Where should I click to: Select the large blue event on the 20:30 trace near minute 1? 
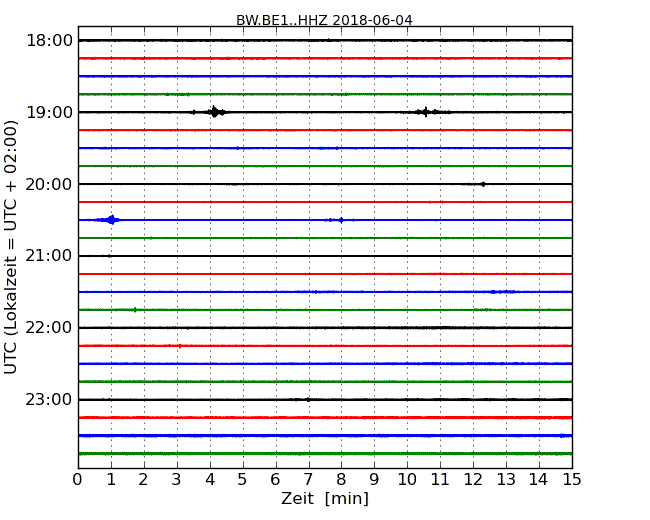111,220
